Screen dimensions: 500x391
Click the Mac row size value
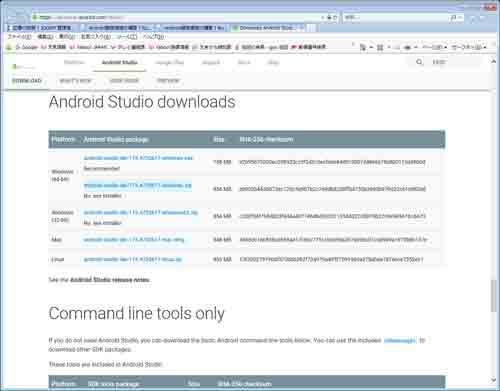pos(222,240)
